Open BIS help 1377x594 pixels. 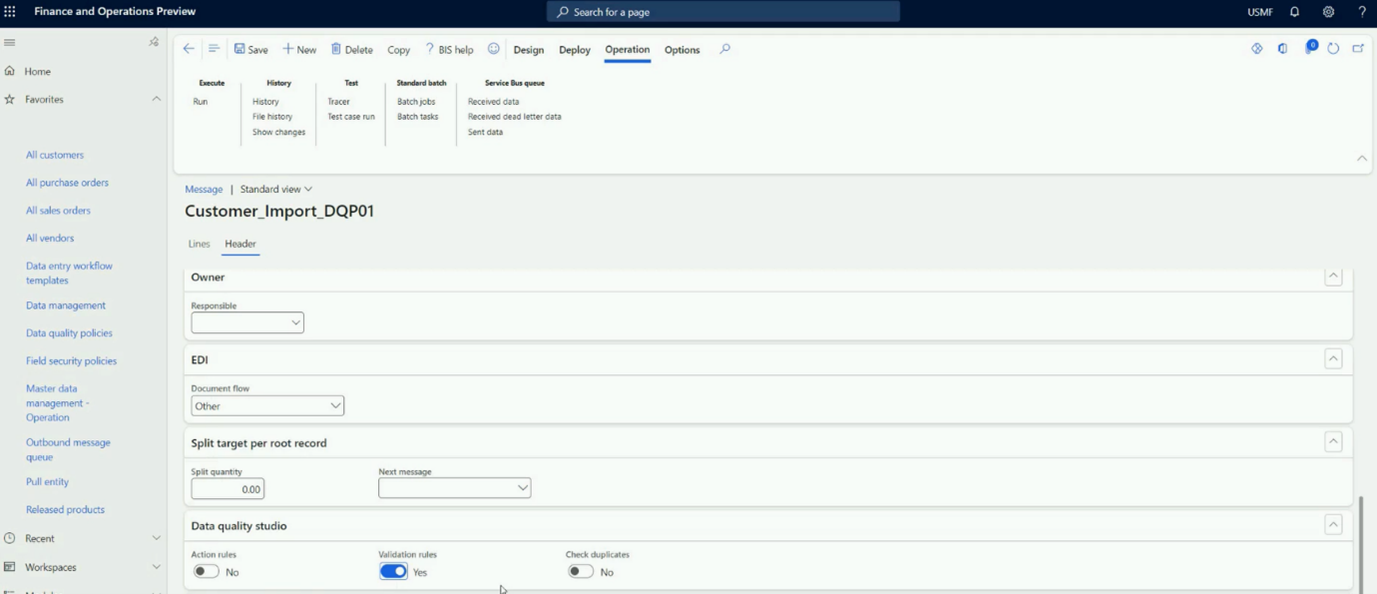point(449,49)
